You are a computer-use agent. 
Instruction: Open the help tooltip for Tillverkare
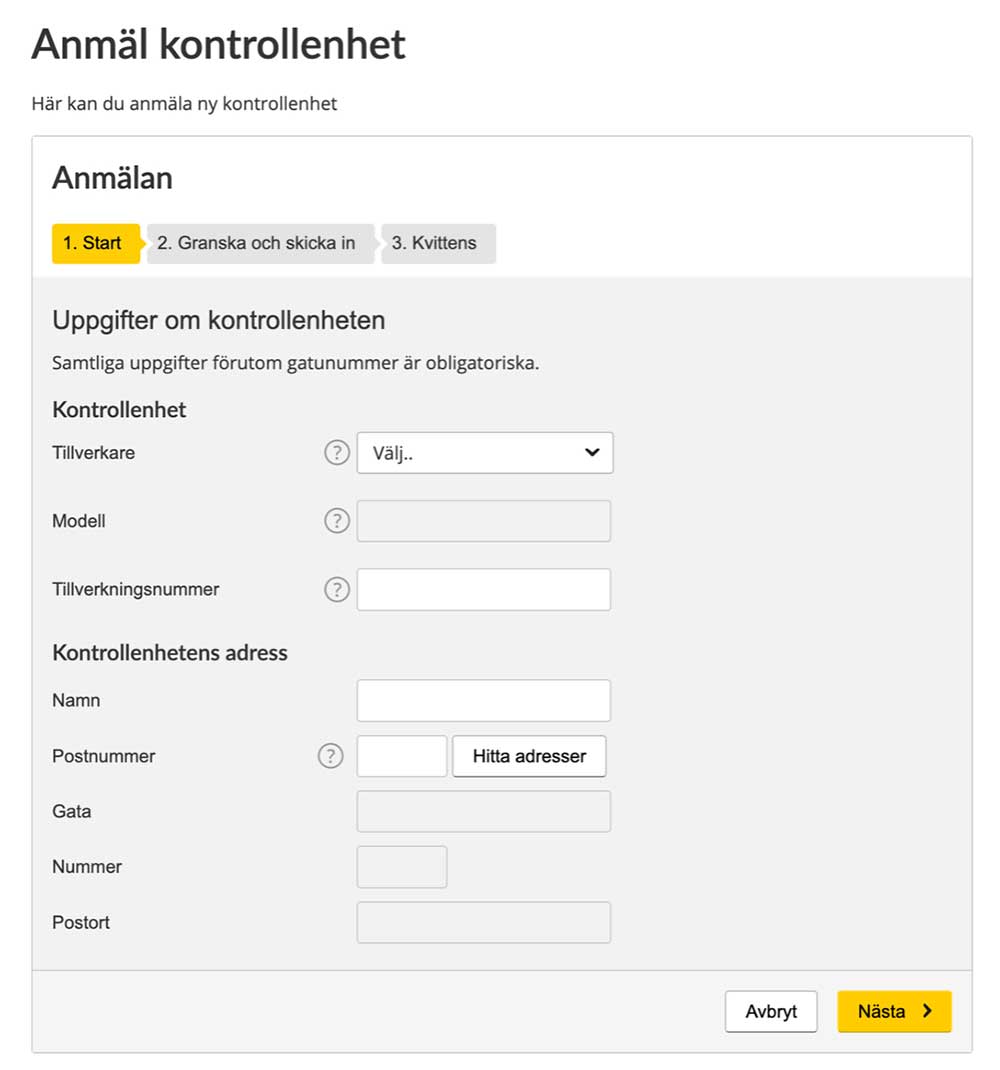[x=336, y=452]
